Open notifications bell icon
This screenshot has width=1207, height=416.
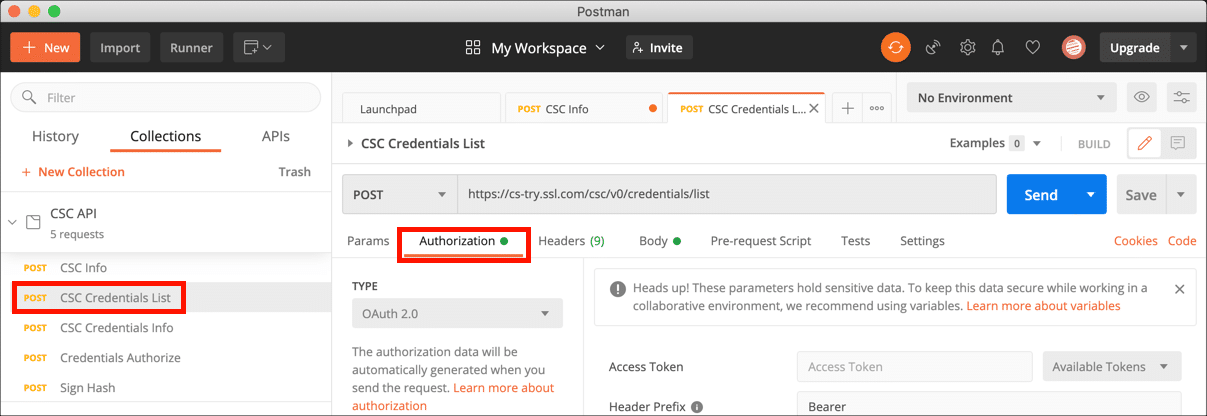(998, 47)
